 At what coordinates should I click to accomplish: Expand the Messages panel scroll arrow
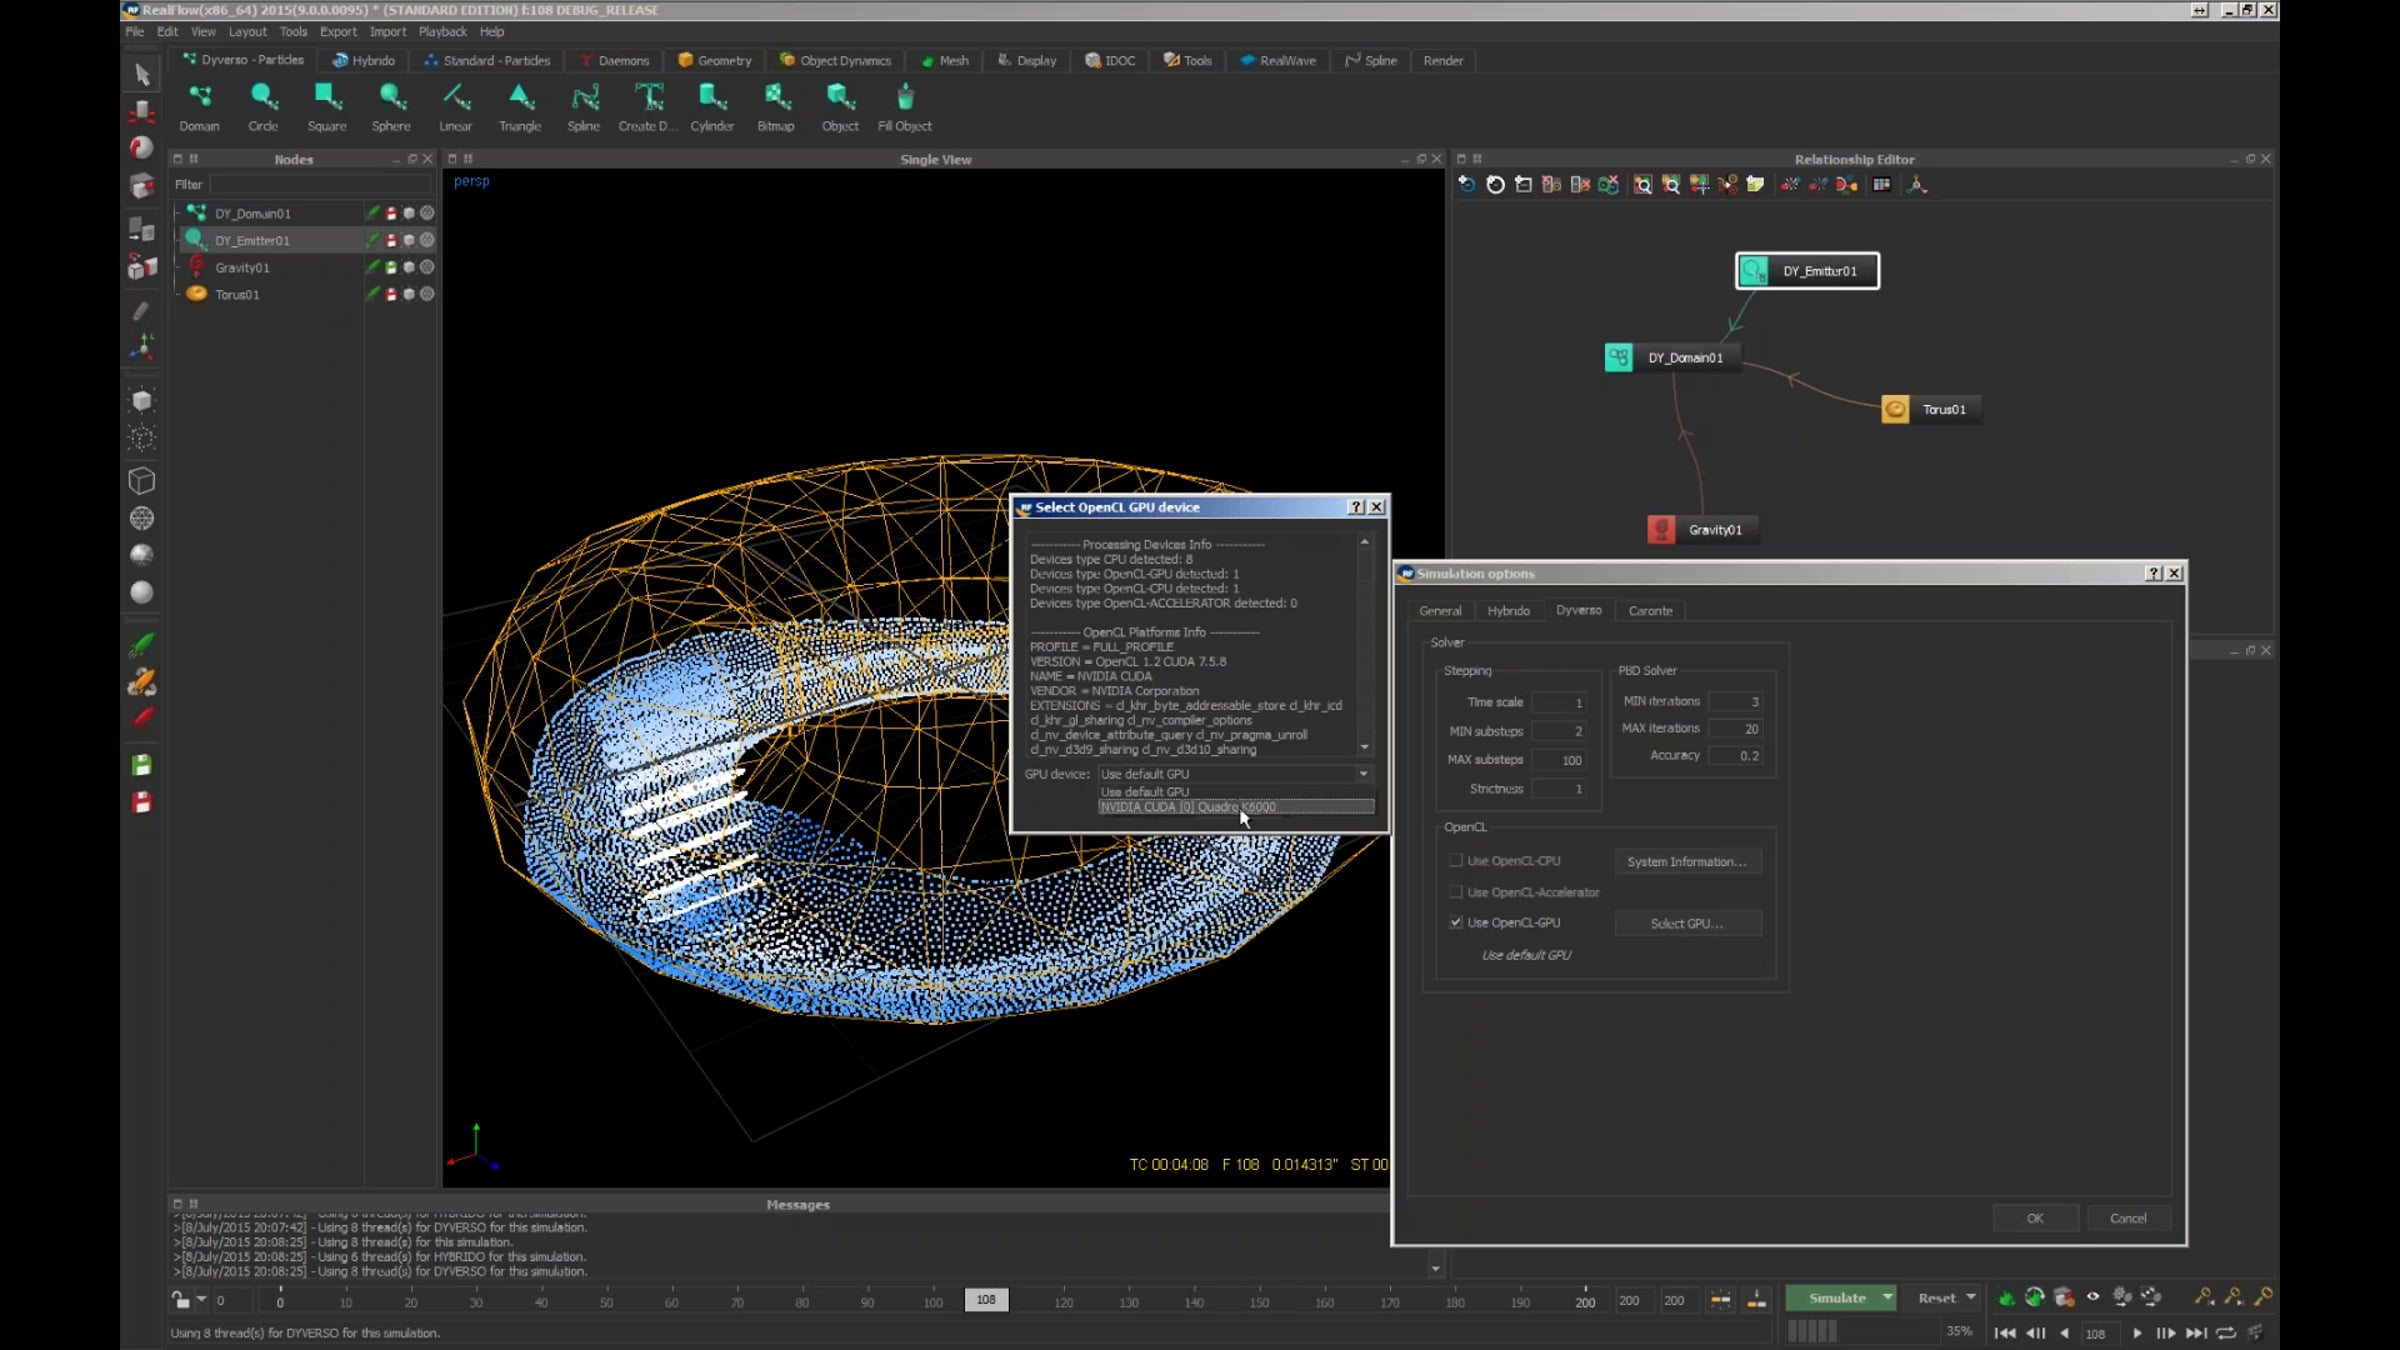coord(1435,1269)
